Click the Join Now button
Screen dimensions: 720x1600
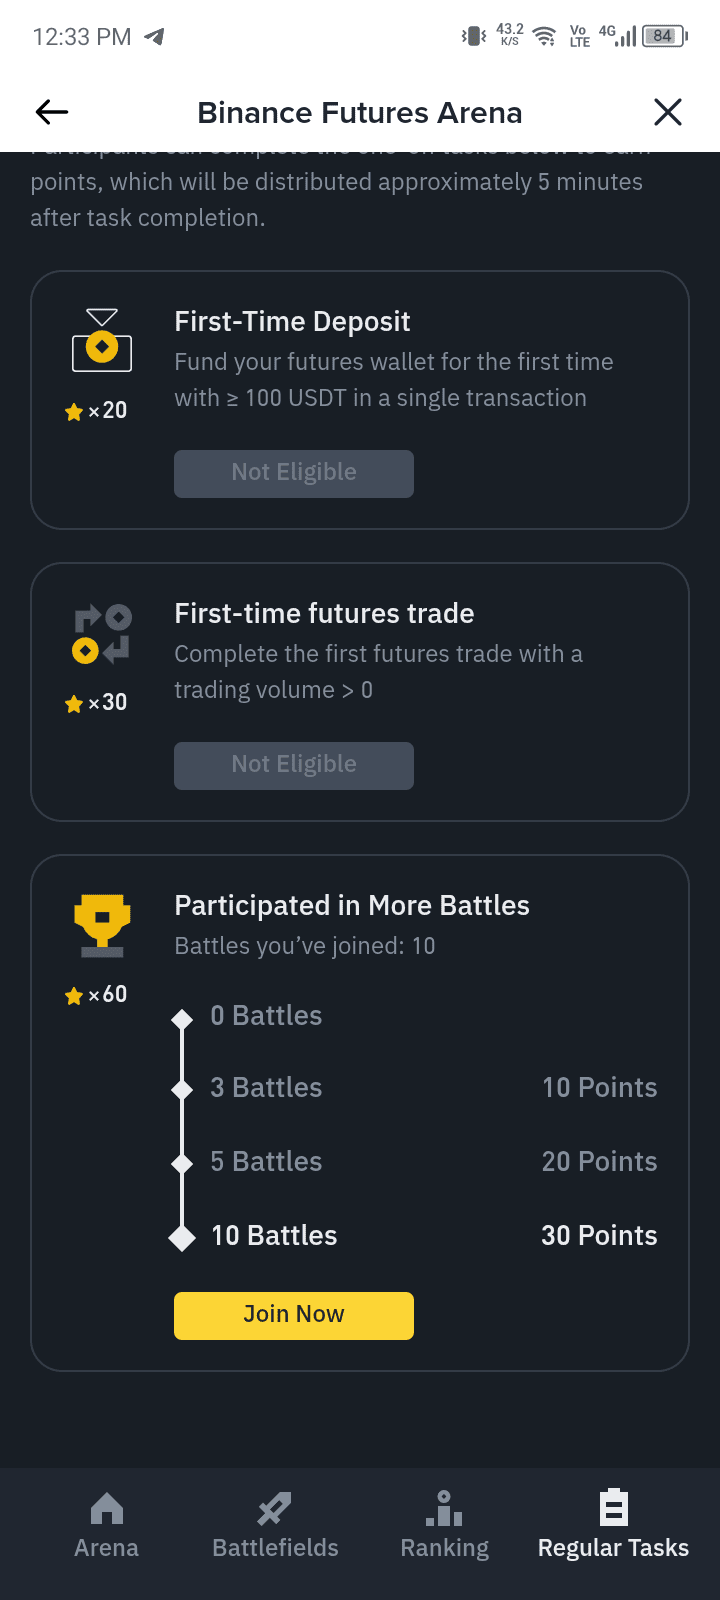(294, 1315)
